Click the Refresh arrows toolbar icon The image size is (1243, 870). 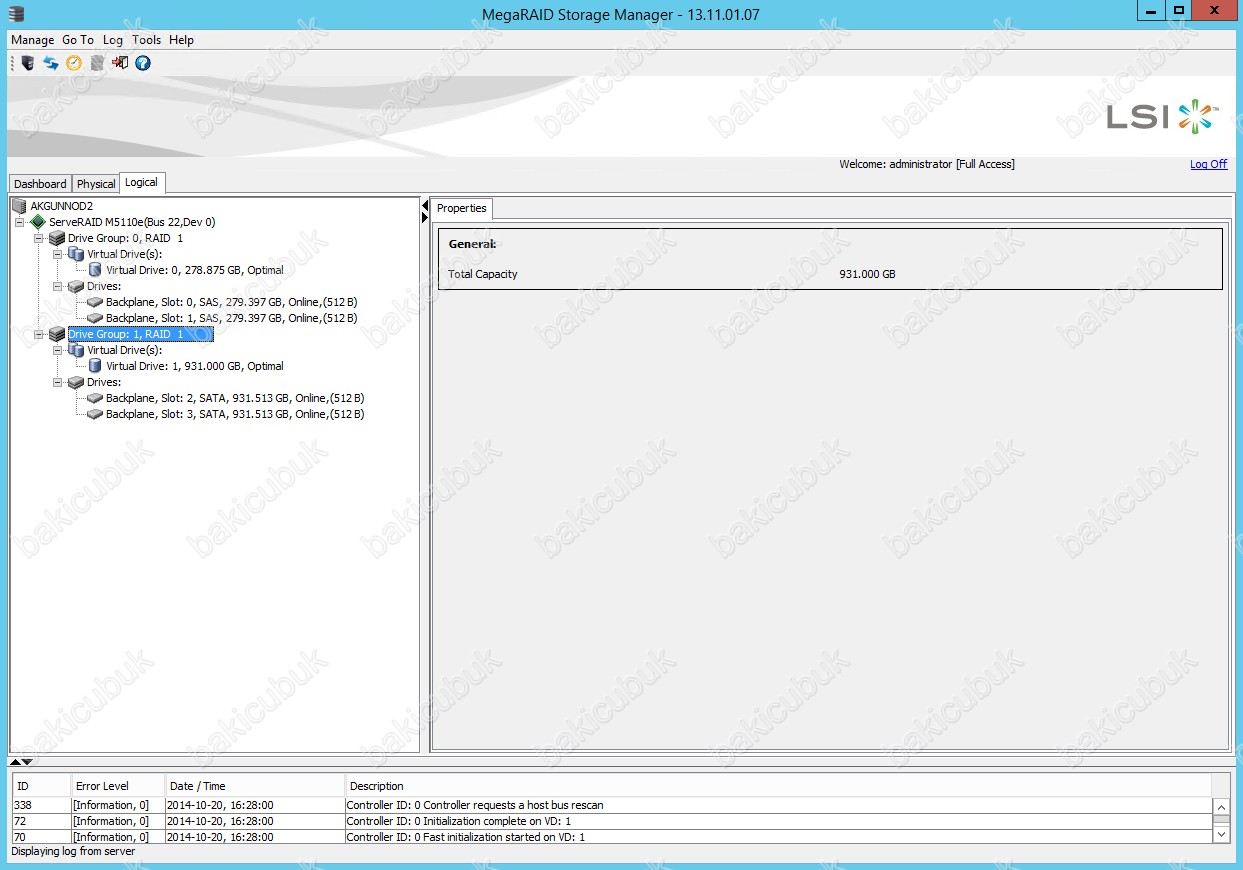point(50,63)
